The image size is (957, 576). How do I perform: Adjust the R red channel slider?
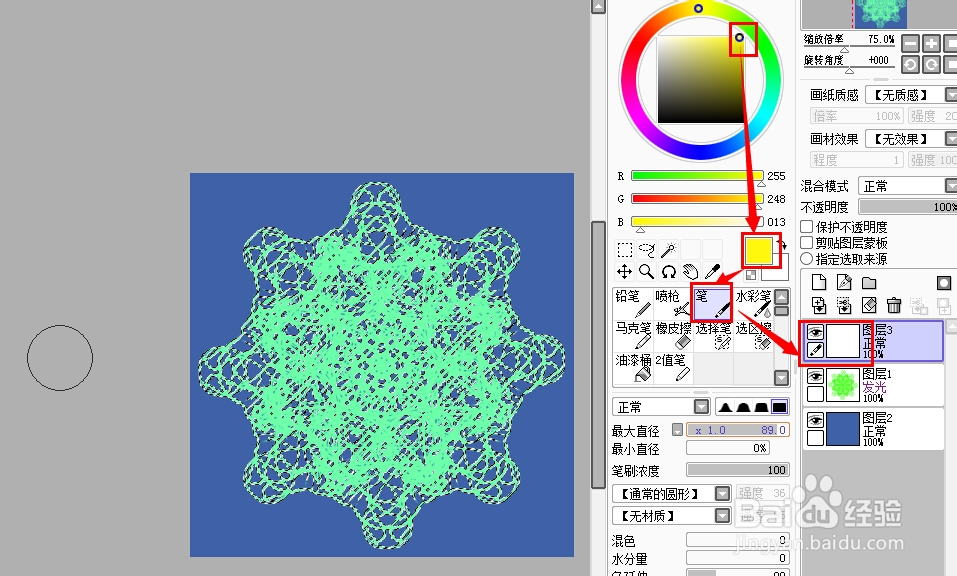tap(696, 176)
